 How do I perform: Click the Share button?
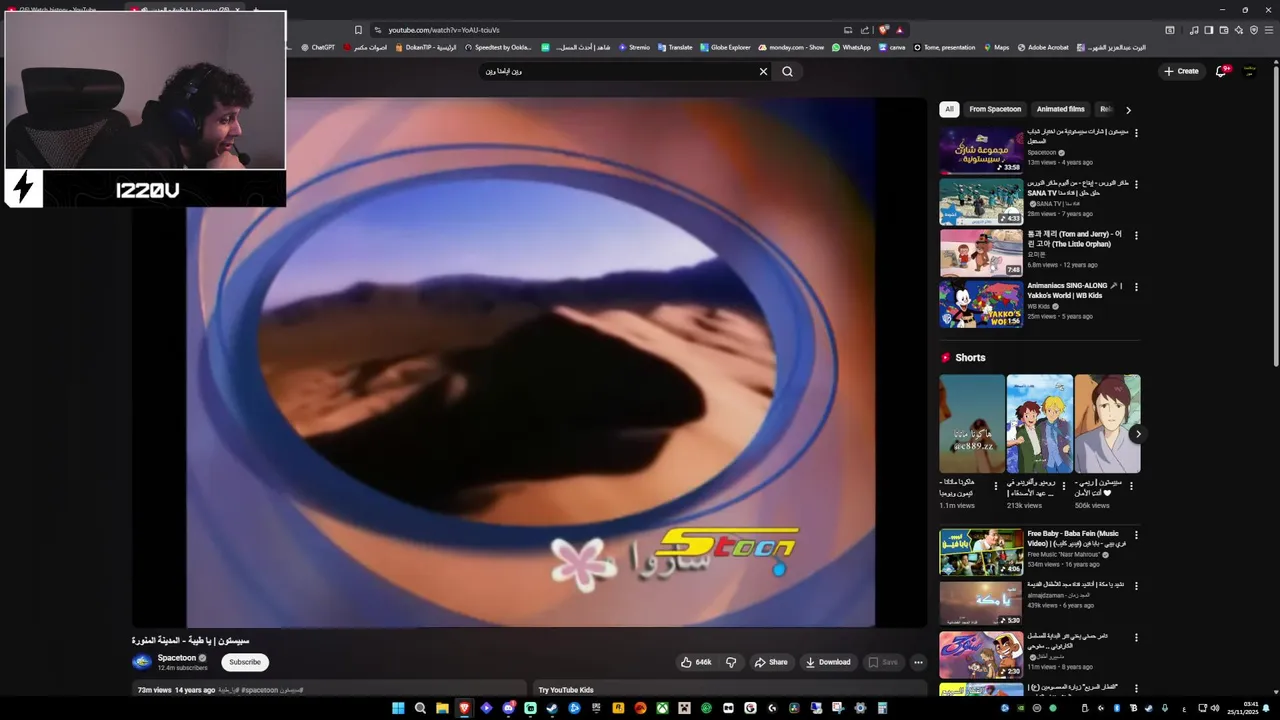(x=771, y=662)
